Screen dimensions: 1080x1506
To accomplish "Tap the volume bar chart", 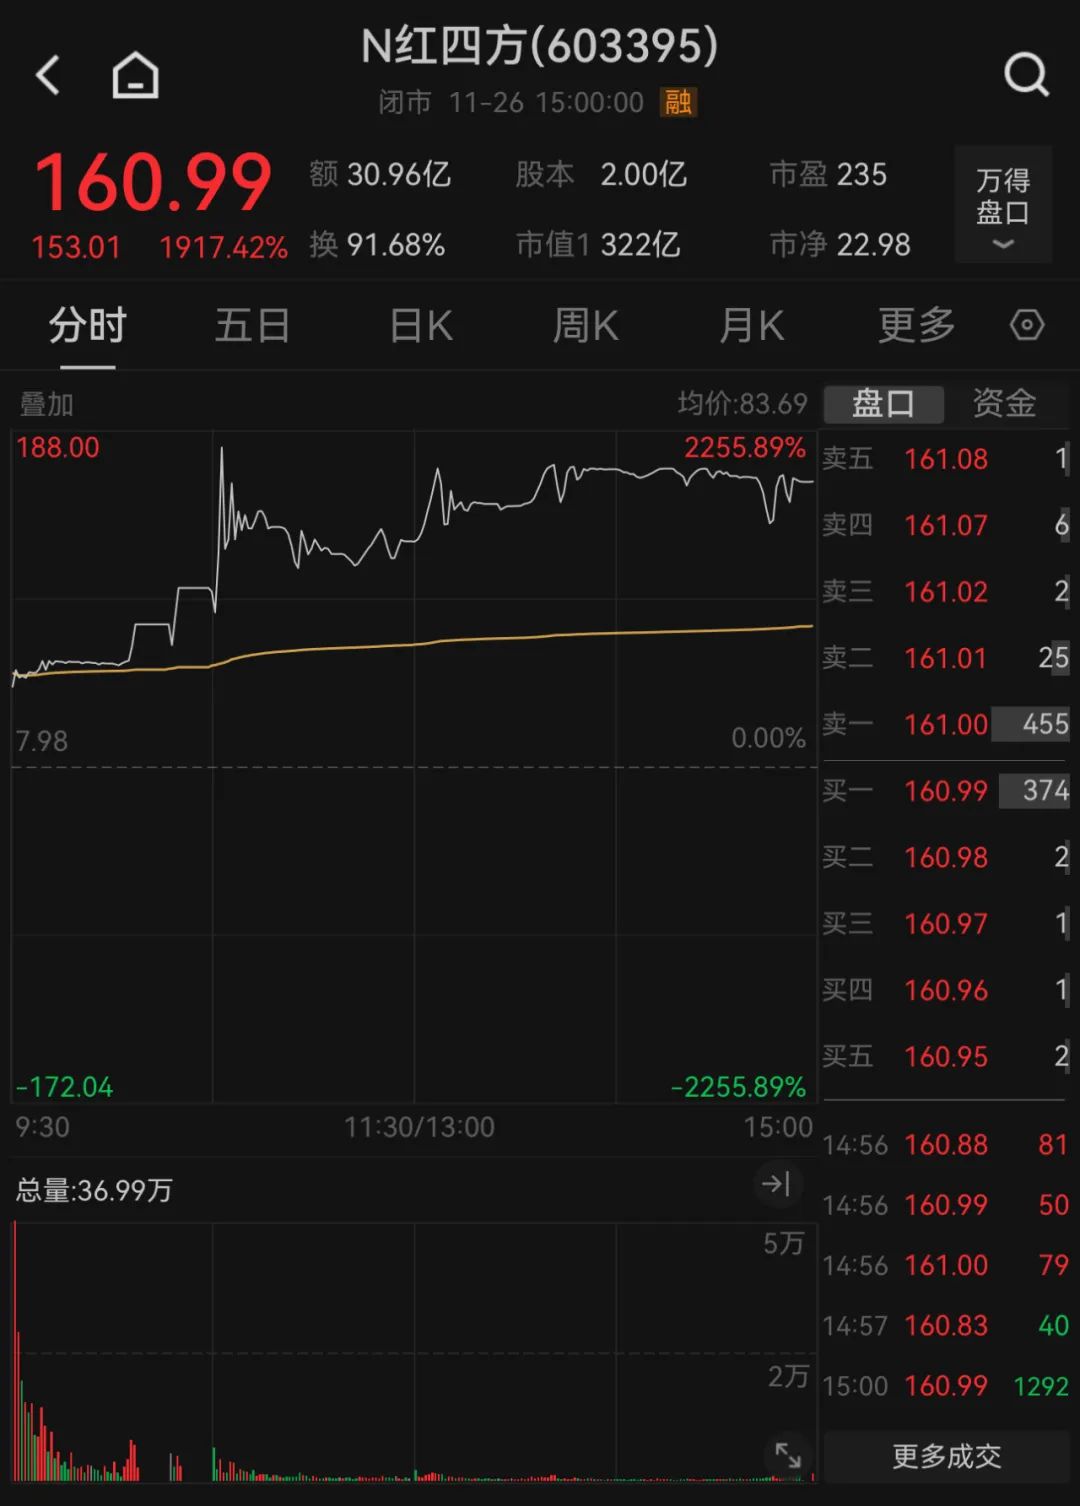I will pyautogui.click(x=414, y=1351).
